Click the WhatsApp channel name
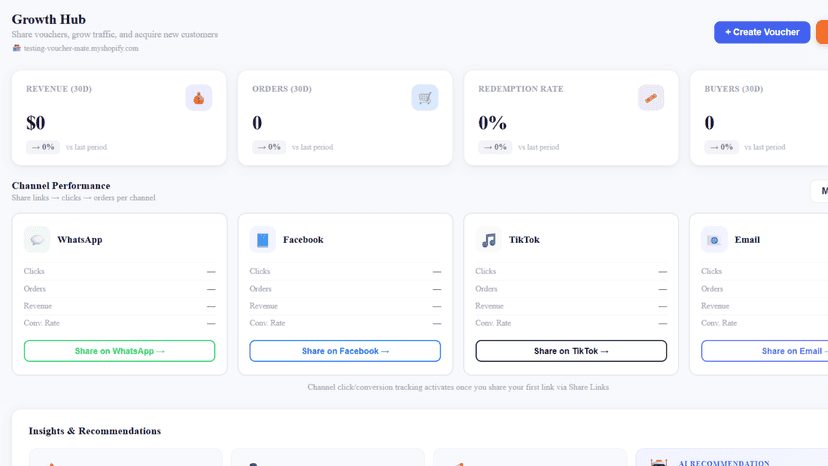828x466 pixels. pos(80,240)
